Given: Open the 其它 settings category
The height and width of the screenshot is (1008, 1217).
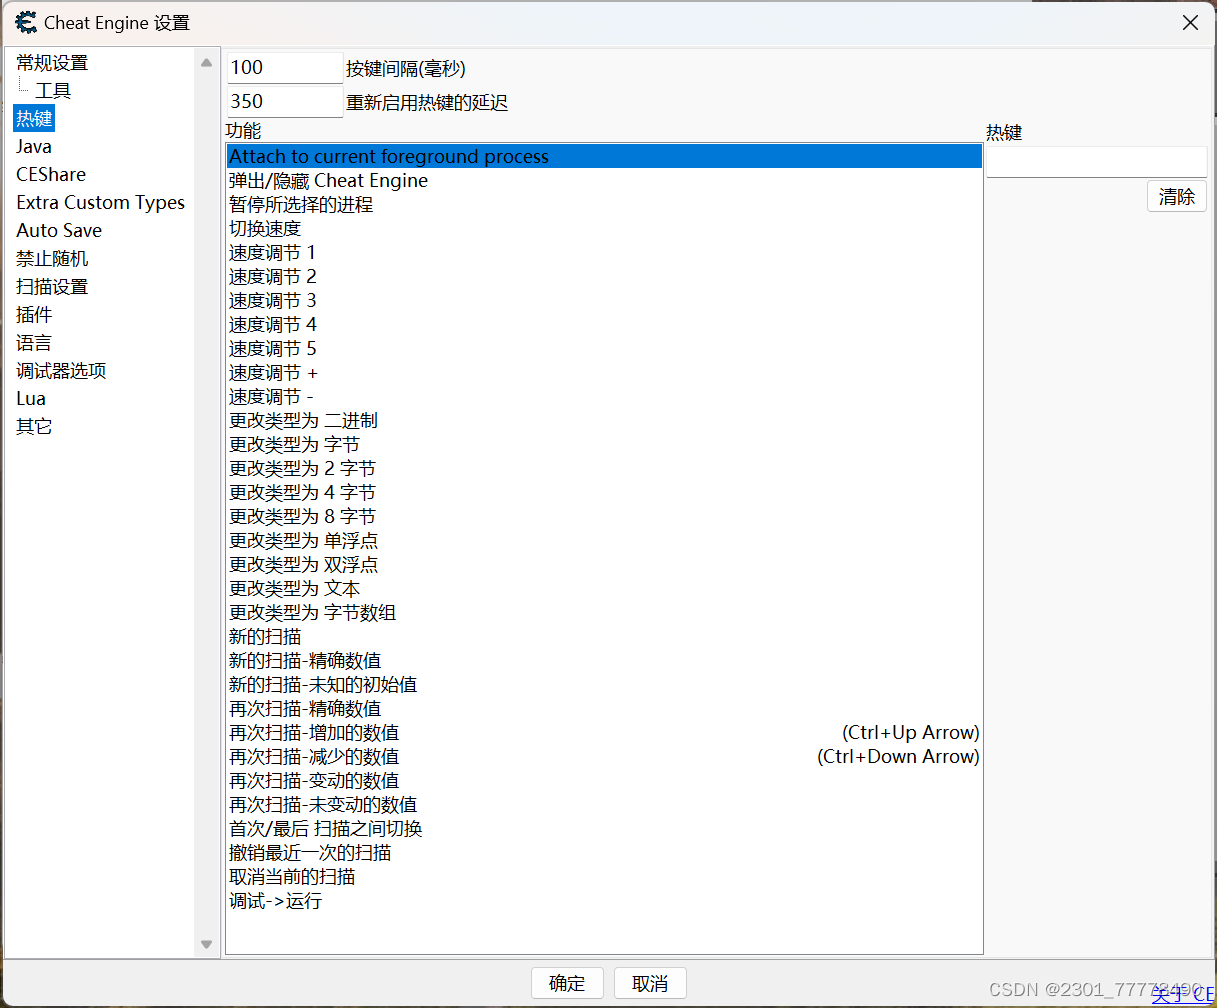Looking at the screenshot, I should [34, 427].
